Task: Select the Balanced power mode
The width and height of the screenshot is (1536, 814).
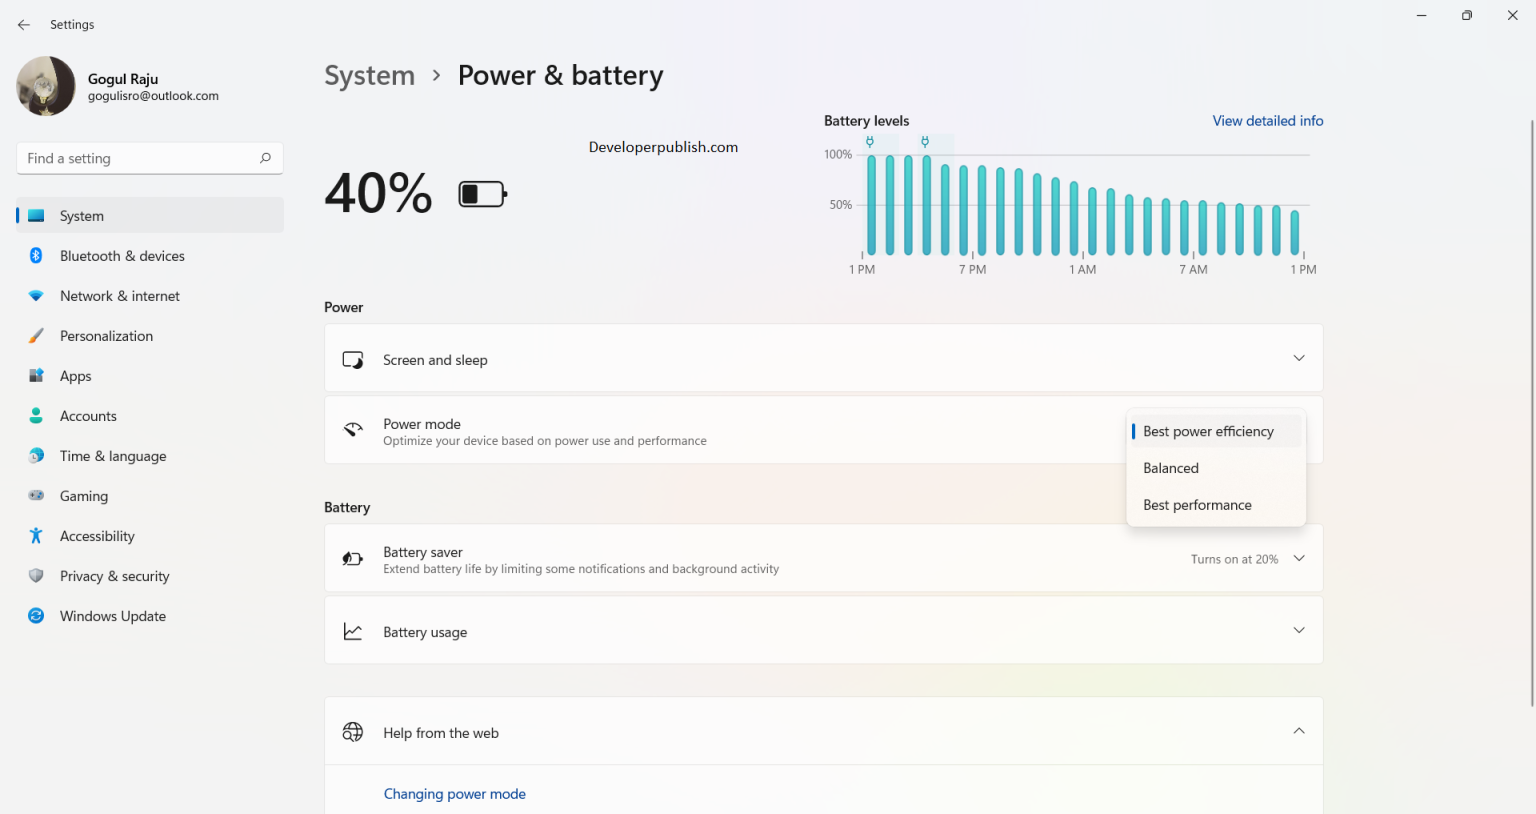Action: coord(1171,467)
